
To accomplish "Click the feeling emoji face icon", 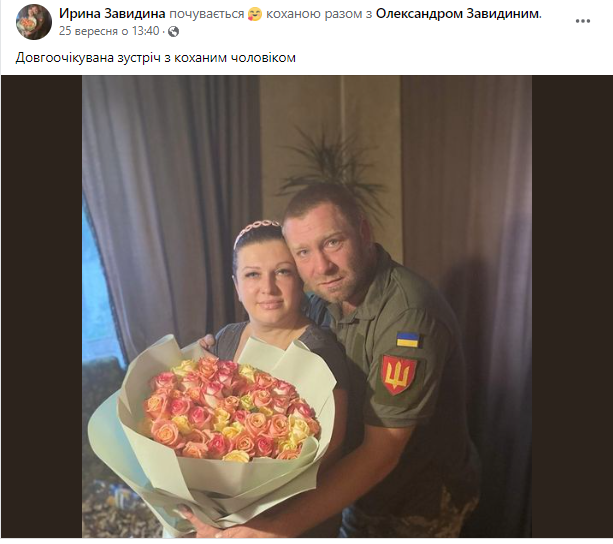I will pos(255,14).
